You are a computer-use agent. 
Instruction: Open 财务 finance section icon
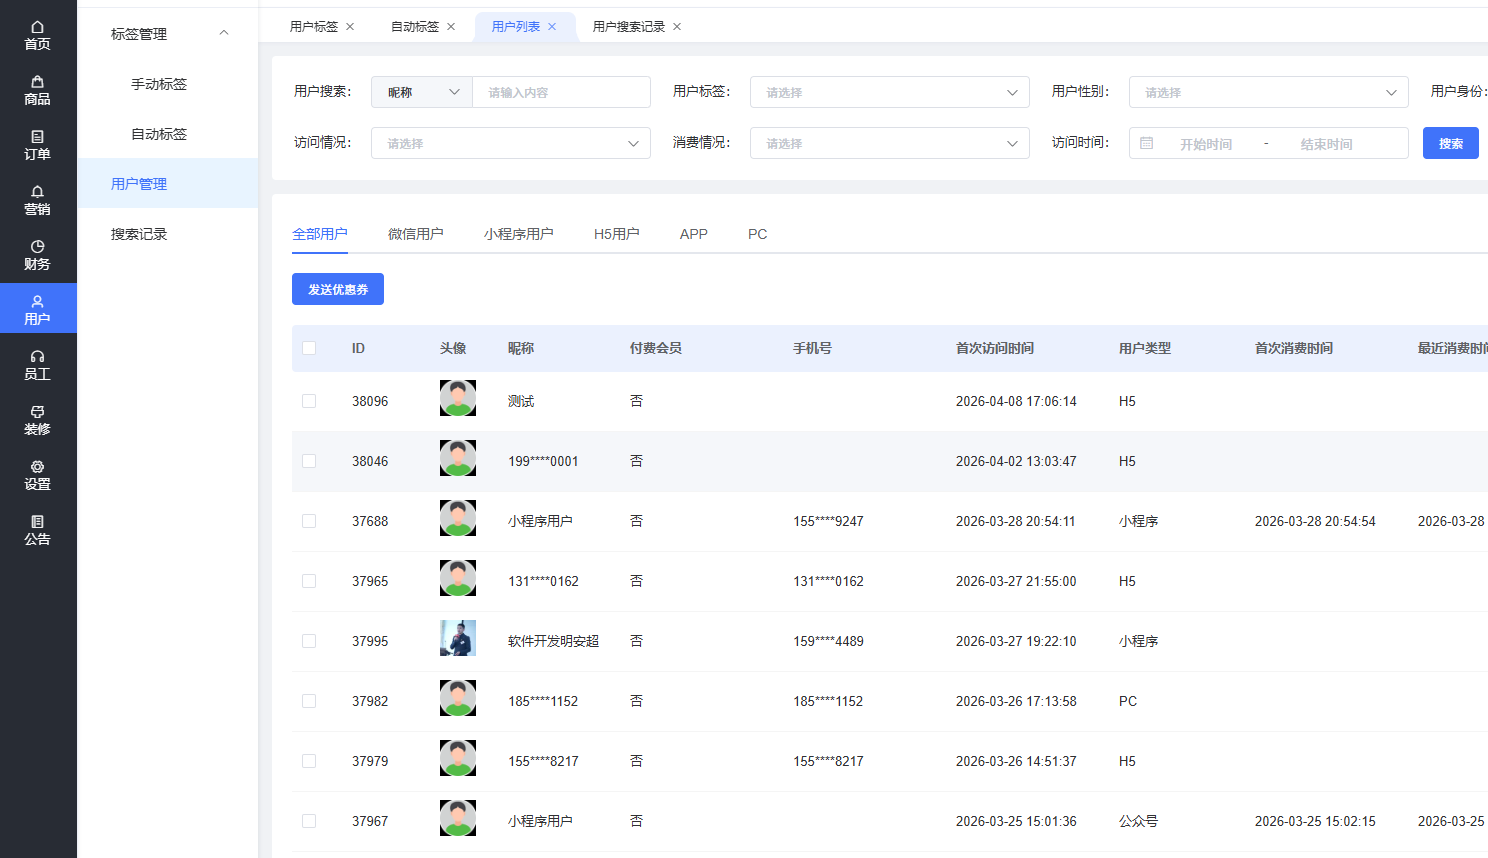click(x=37, y=247)
